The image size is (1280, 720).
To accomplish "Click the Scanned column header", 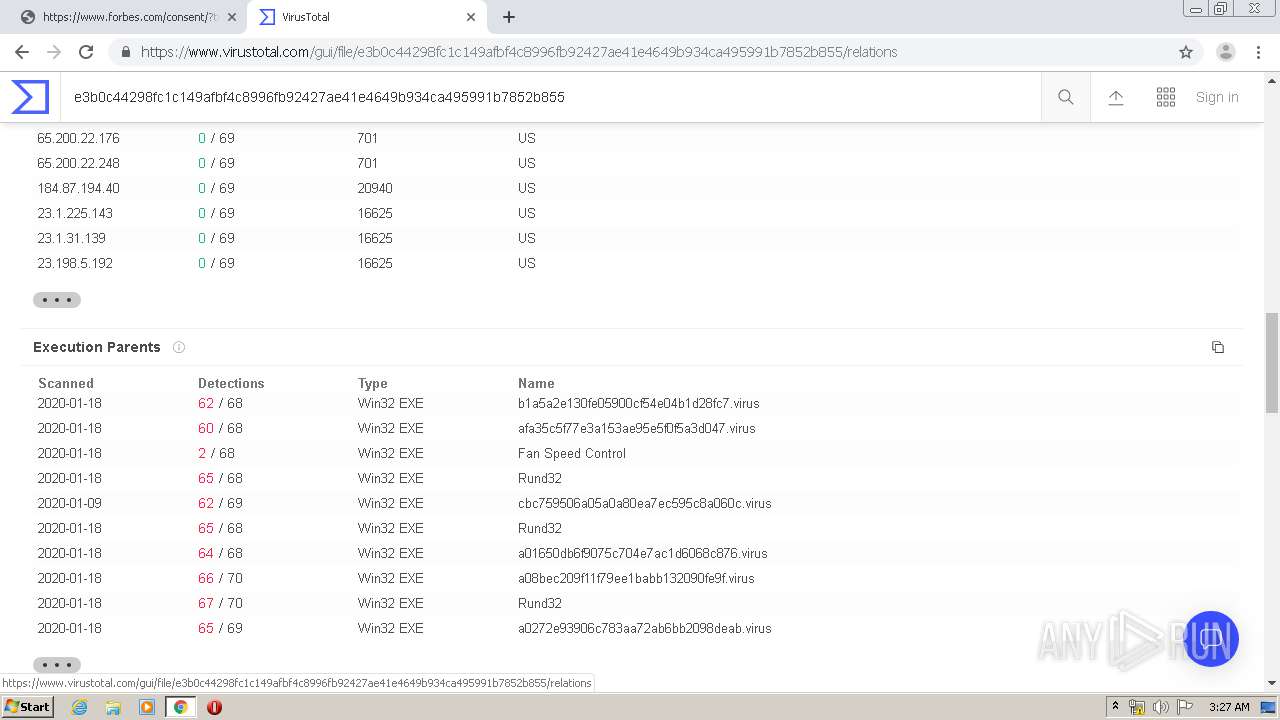I will click(66, 383).
